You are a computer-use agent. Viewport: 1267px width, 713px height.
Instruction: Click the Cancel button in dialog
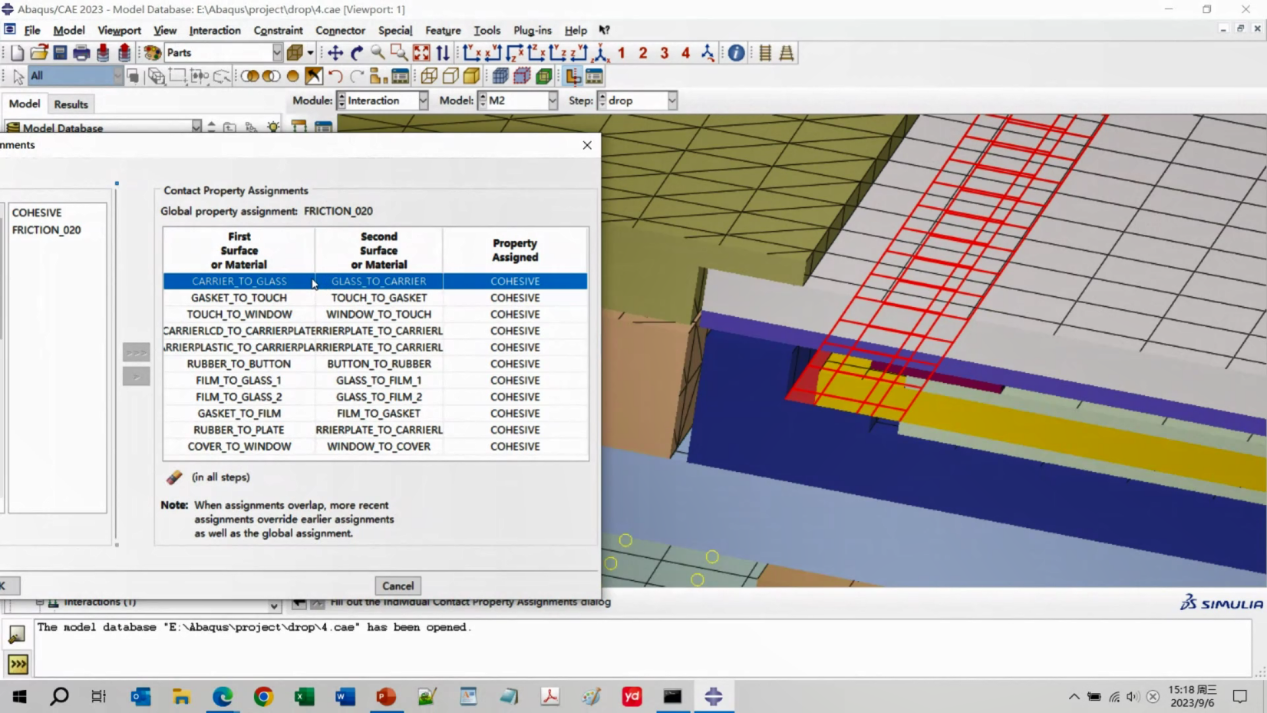pos(398,586)
